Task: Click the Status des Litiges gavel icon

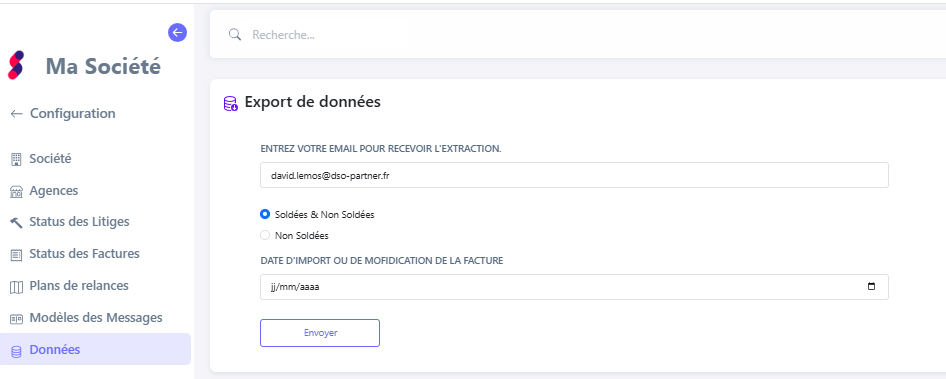Action: pos(16,223)
